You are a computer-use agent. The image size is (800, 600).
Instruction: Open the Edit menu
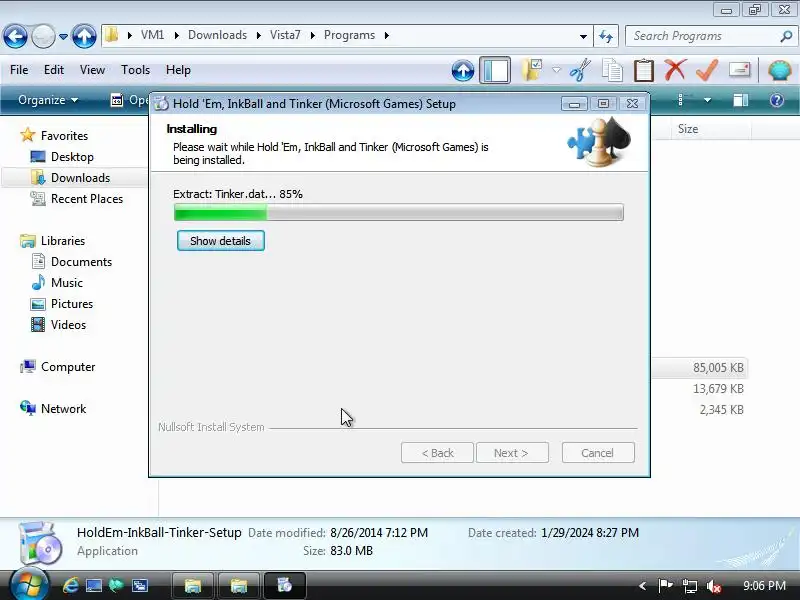[x=54, y=70]
